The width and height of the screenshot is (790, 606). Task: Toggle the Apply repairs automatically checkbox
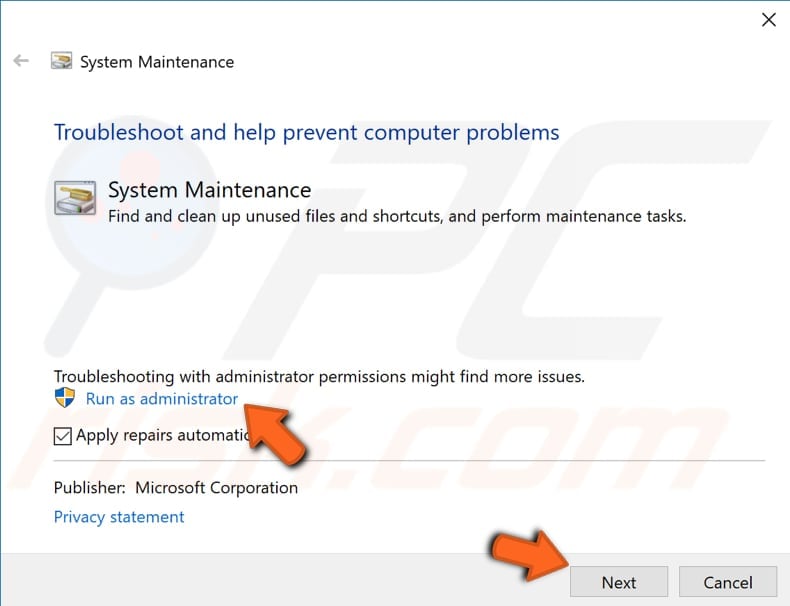tap(62, 436)
